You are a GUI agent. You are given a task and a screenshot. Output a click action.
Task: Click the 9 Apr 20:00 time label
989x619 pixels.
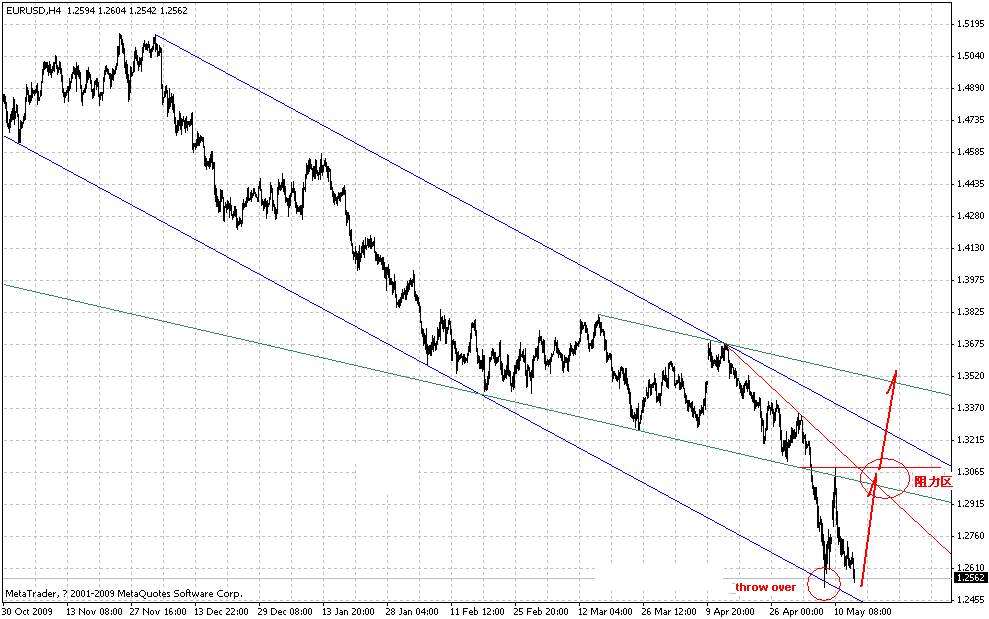pyautogui.click(x=731, y=611)
